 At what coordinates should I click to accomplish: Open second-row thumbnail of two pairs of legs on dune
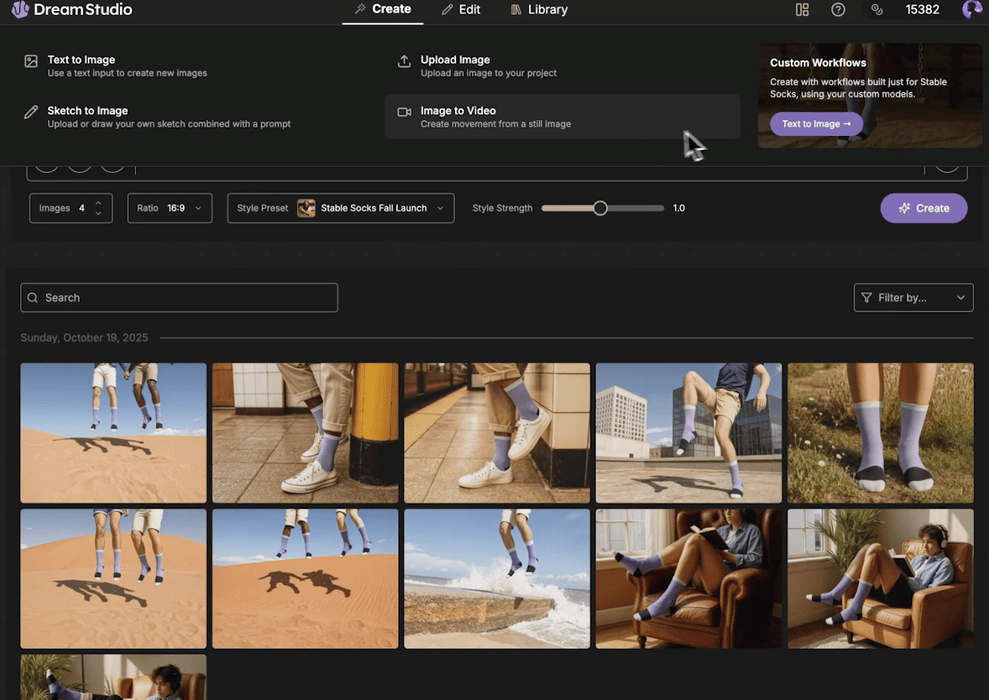[x=114, y=579]
